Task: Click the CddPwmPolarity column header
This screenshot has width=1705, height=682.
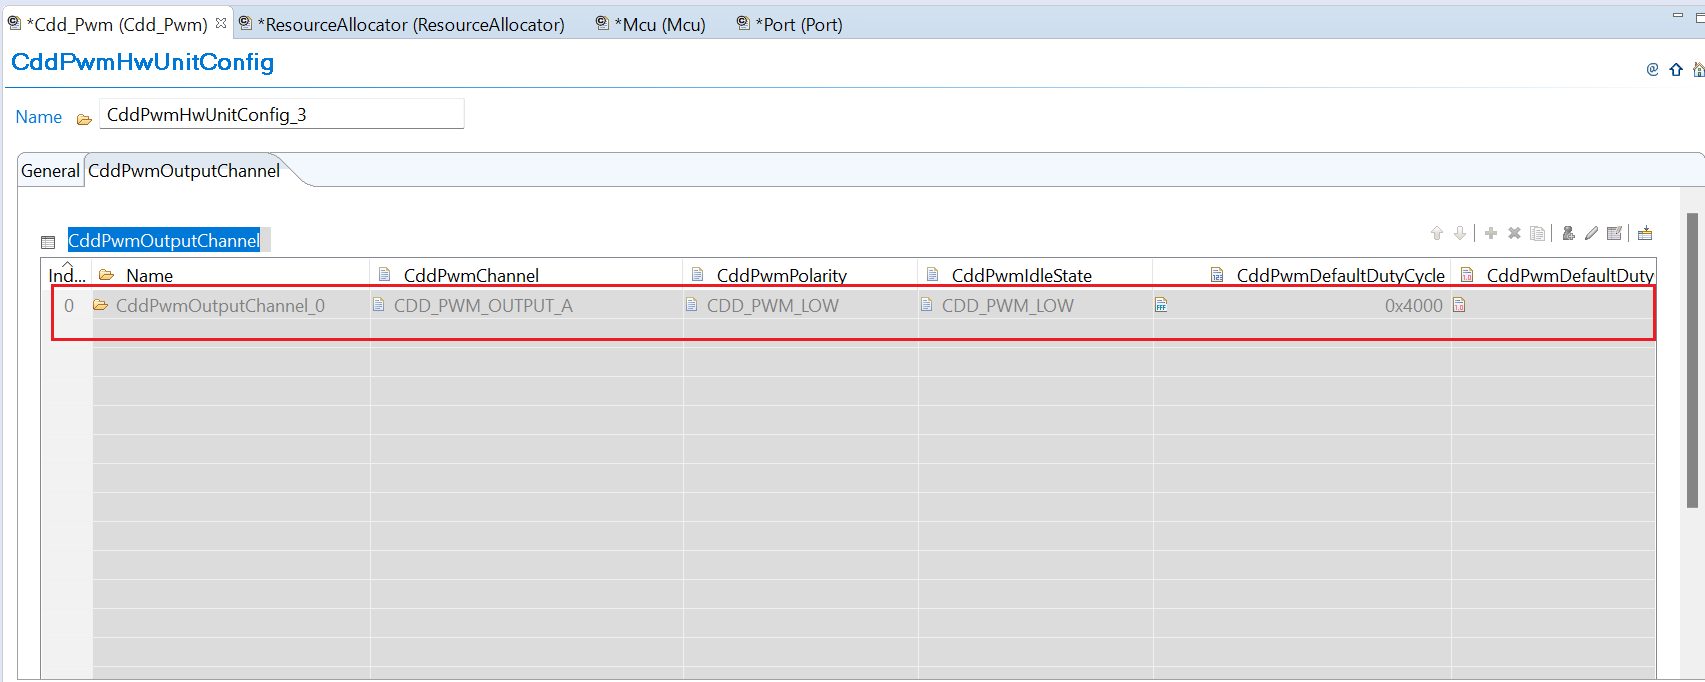Action: pos(801,275)
